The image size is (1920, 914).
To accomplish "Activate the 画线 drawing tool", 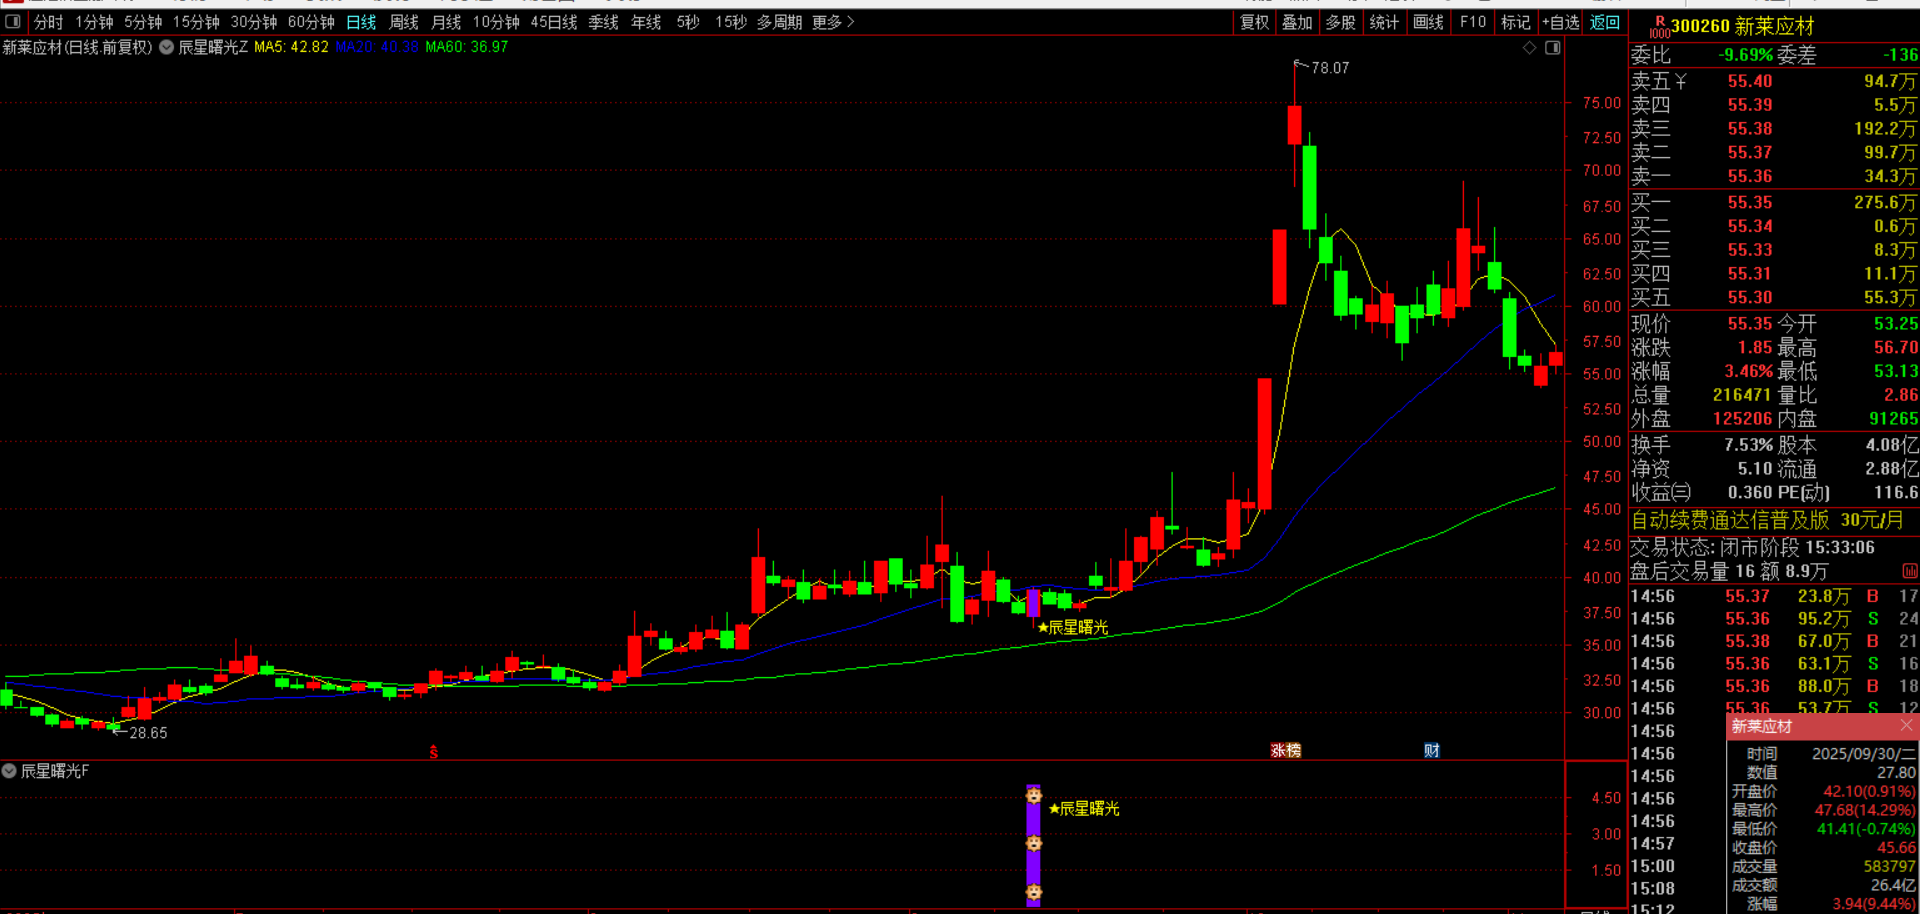I will click(x=1428, y=22).
